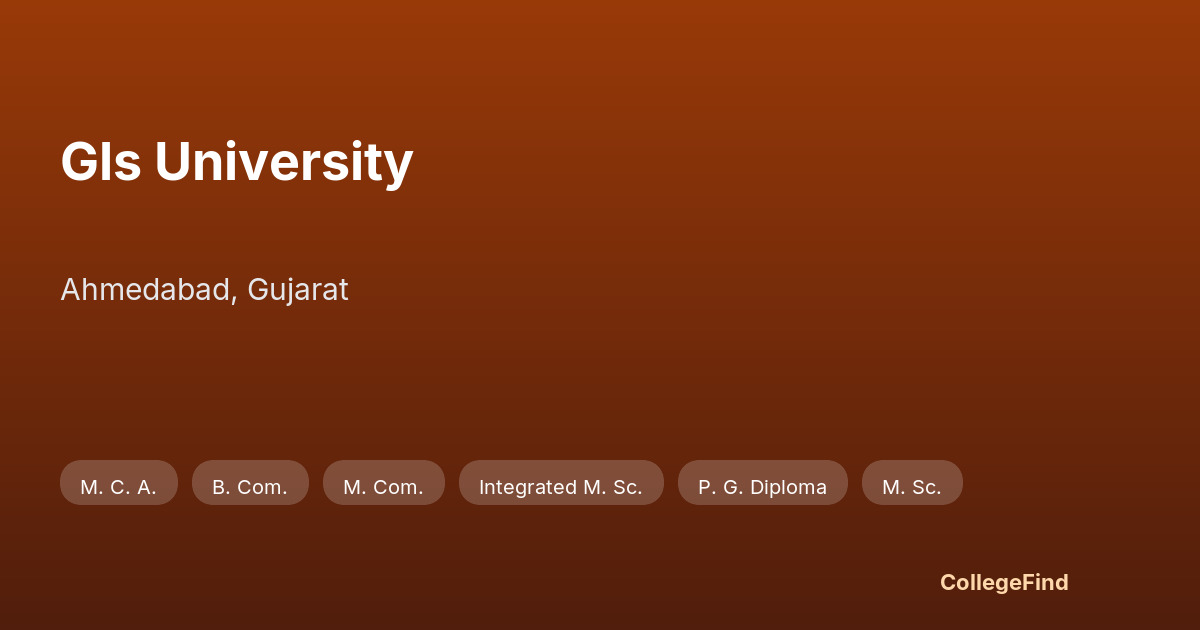Pick the first course tag, M. C. A.
1200x630 pixels.
tap(118, 487)
